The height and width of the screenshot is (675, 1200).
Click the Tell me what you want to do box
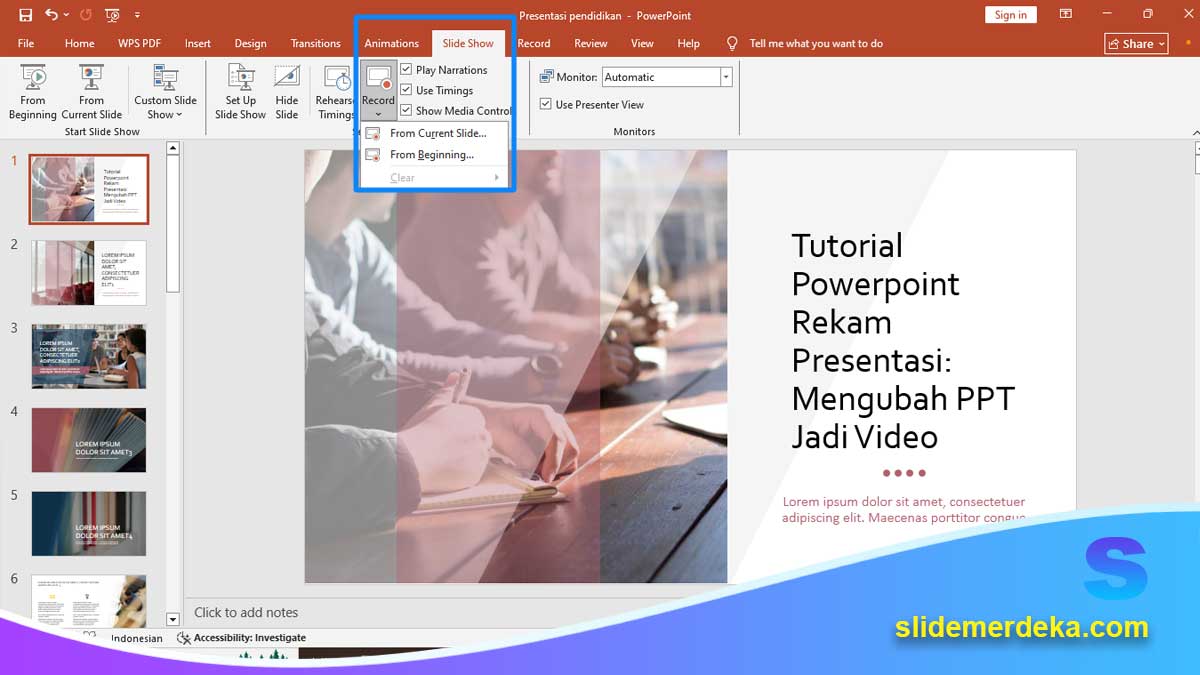pyautogui.click(x=816, y=43)
